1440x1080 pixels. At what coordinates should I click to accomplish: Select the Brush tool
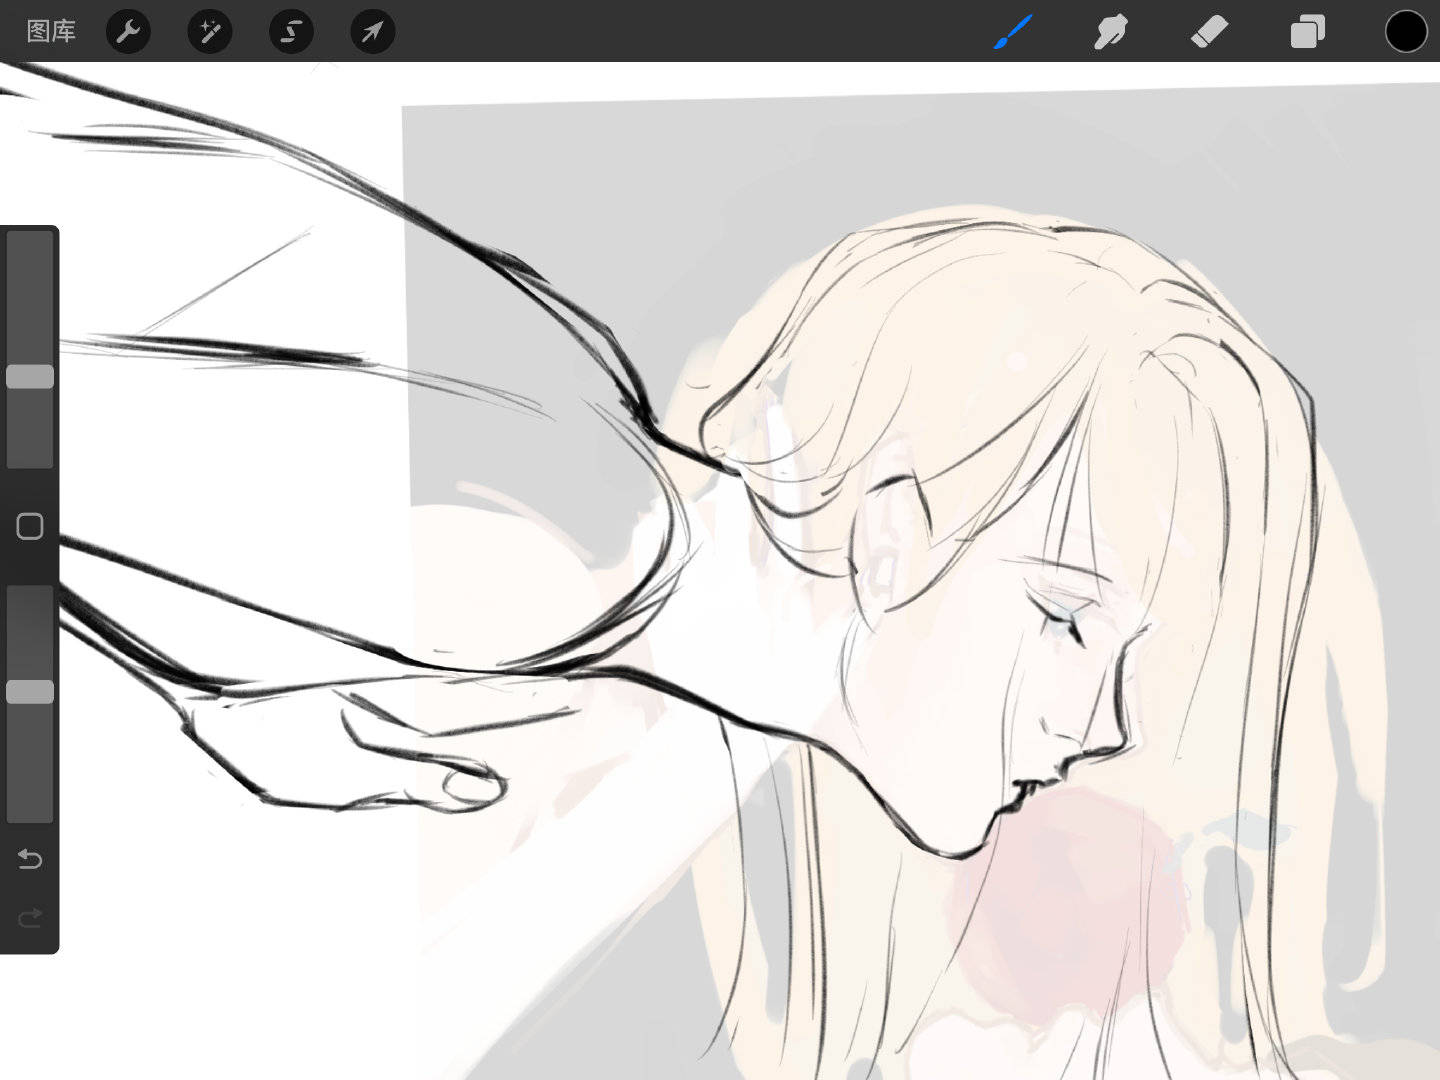tap(1013, 32)
